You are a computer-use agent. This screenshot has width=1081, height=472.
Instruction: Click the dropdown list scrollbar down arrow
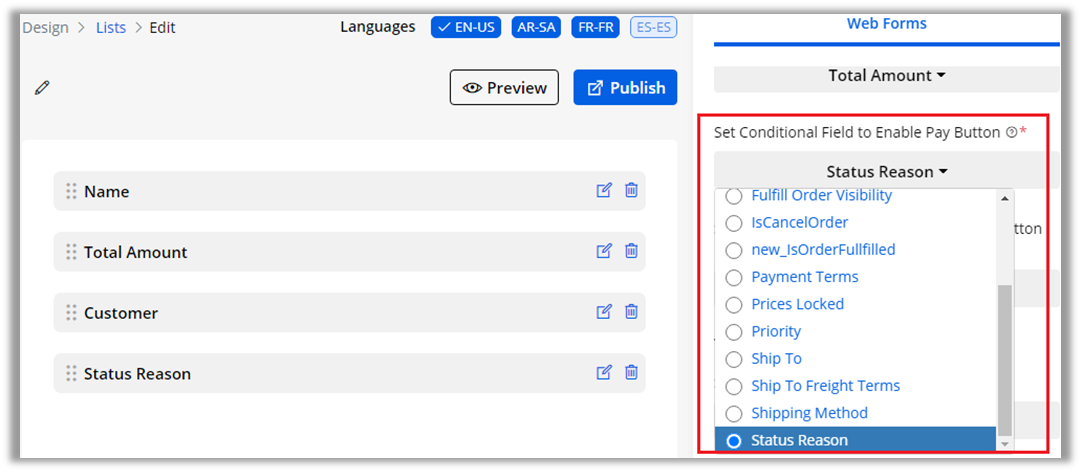click(x=1005, y=442)
